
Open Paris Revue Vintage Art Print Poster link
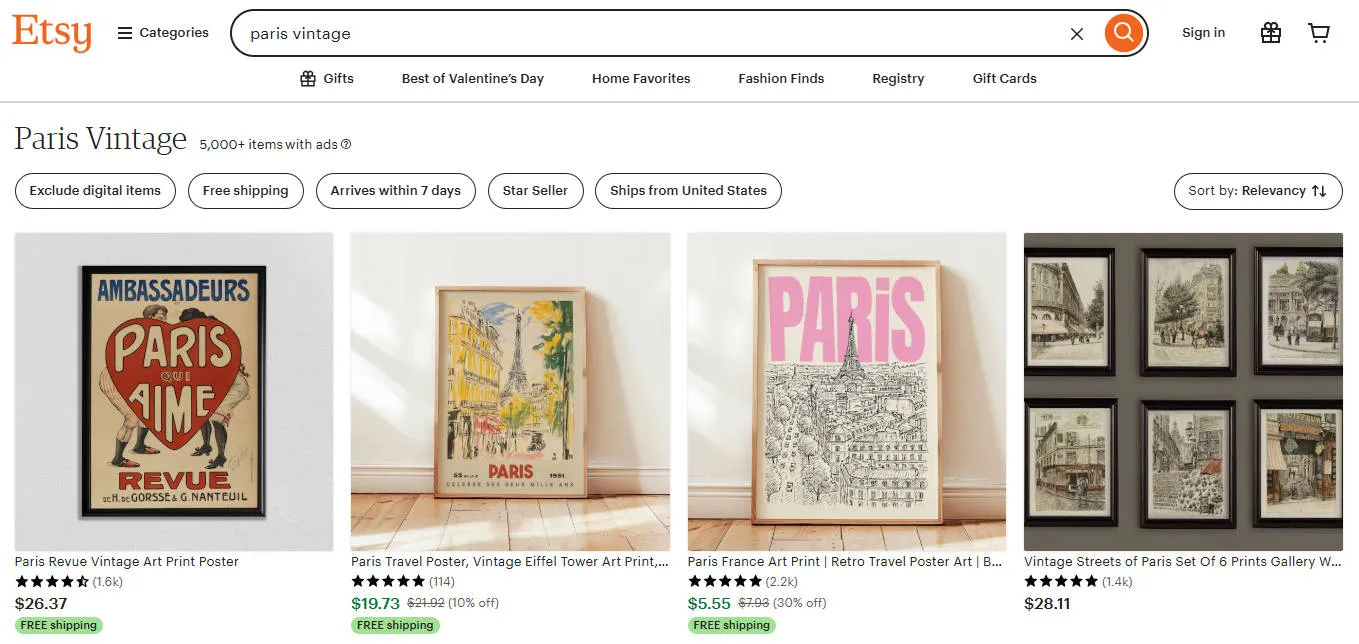127,562
